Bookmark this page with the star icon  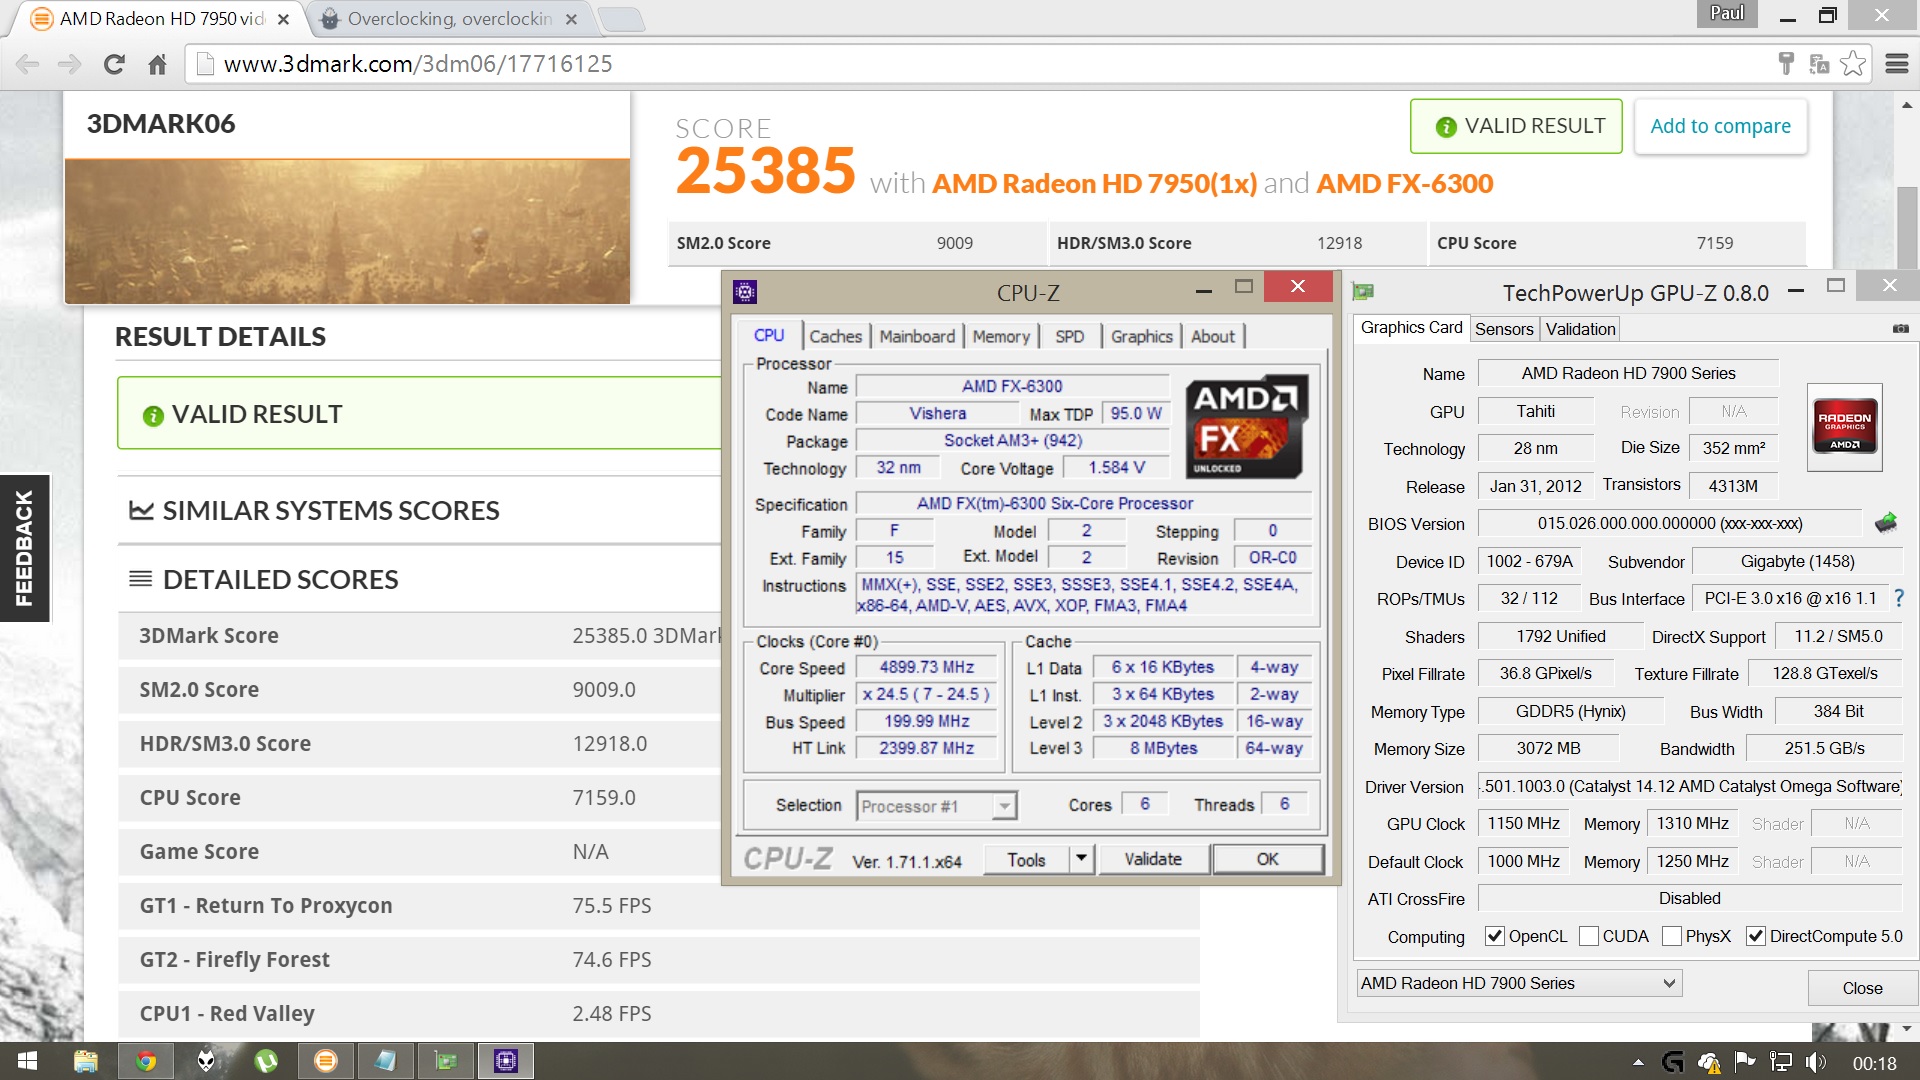[x=1853, y=63]
